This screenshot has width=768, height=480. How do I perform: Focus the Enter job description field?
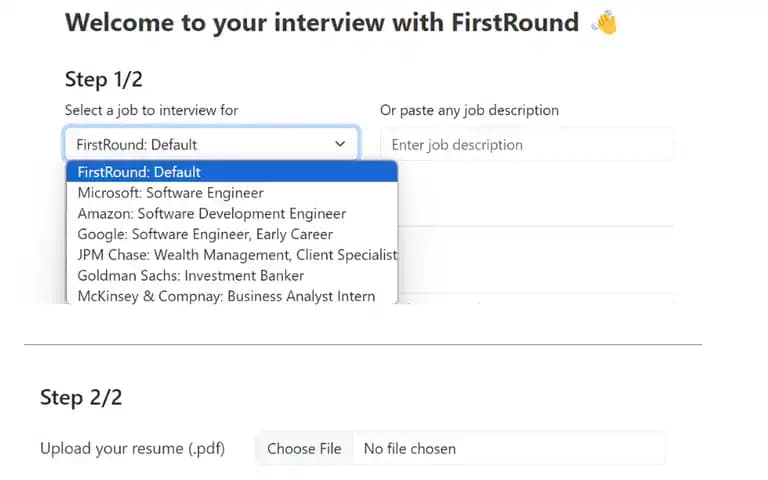[x=527, y=144]
